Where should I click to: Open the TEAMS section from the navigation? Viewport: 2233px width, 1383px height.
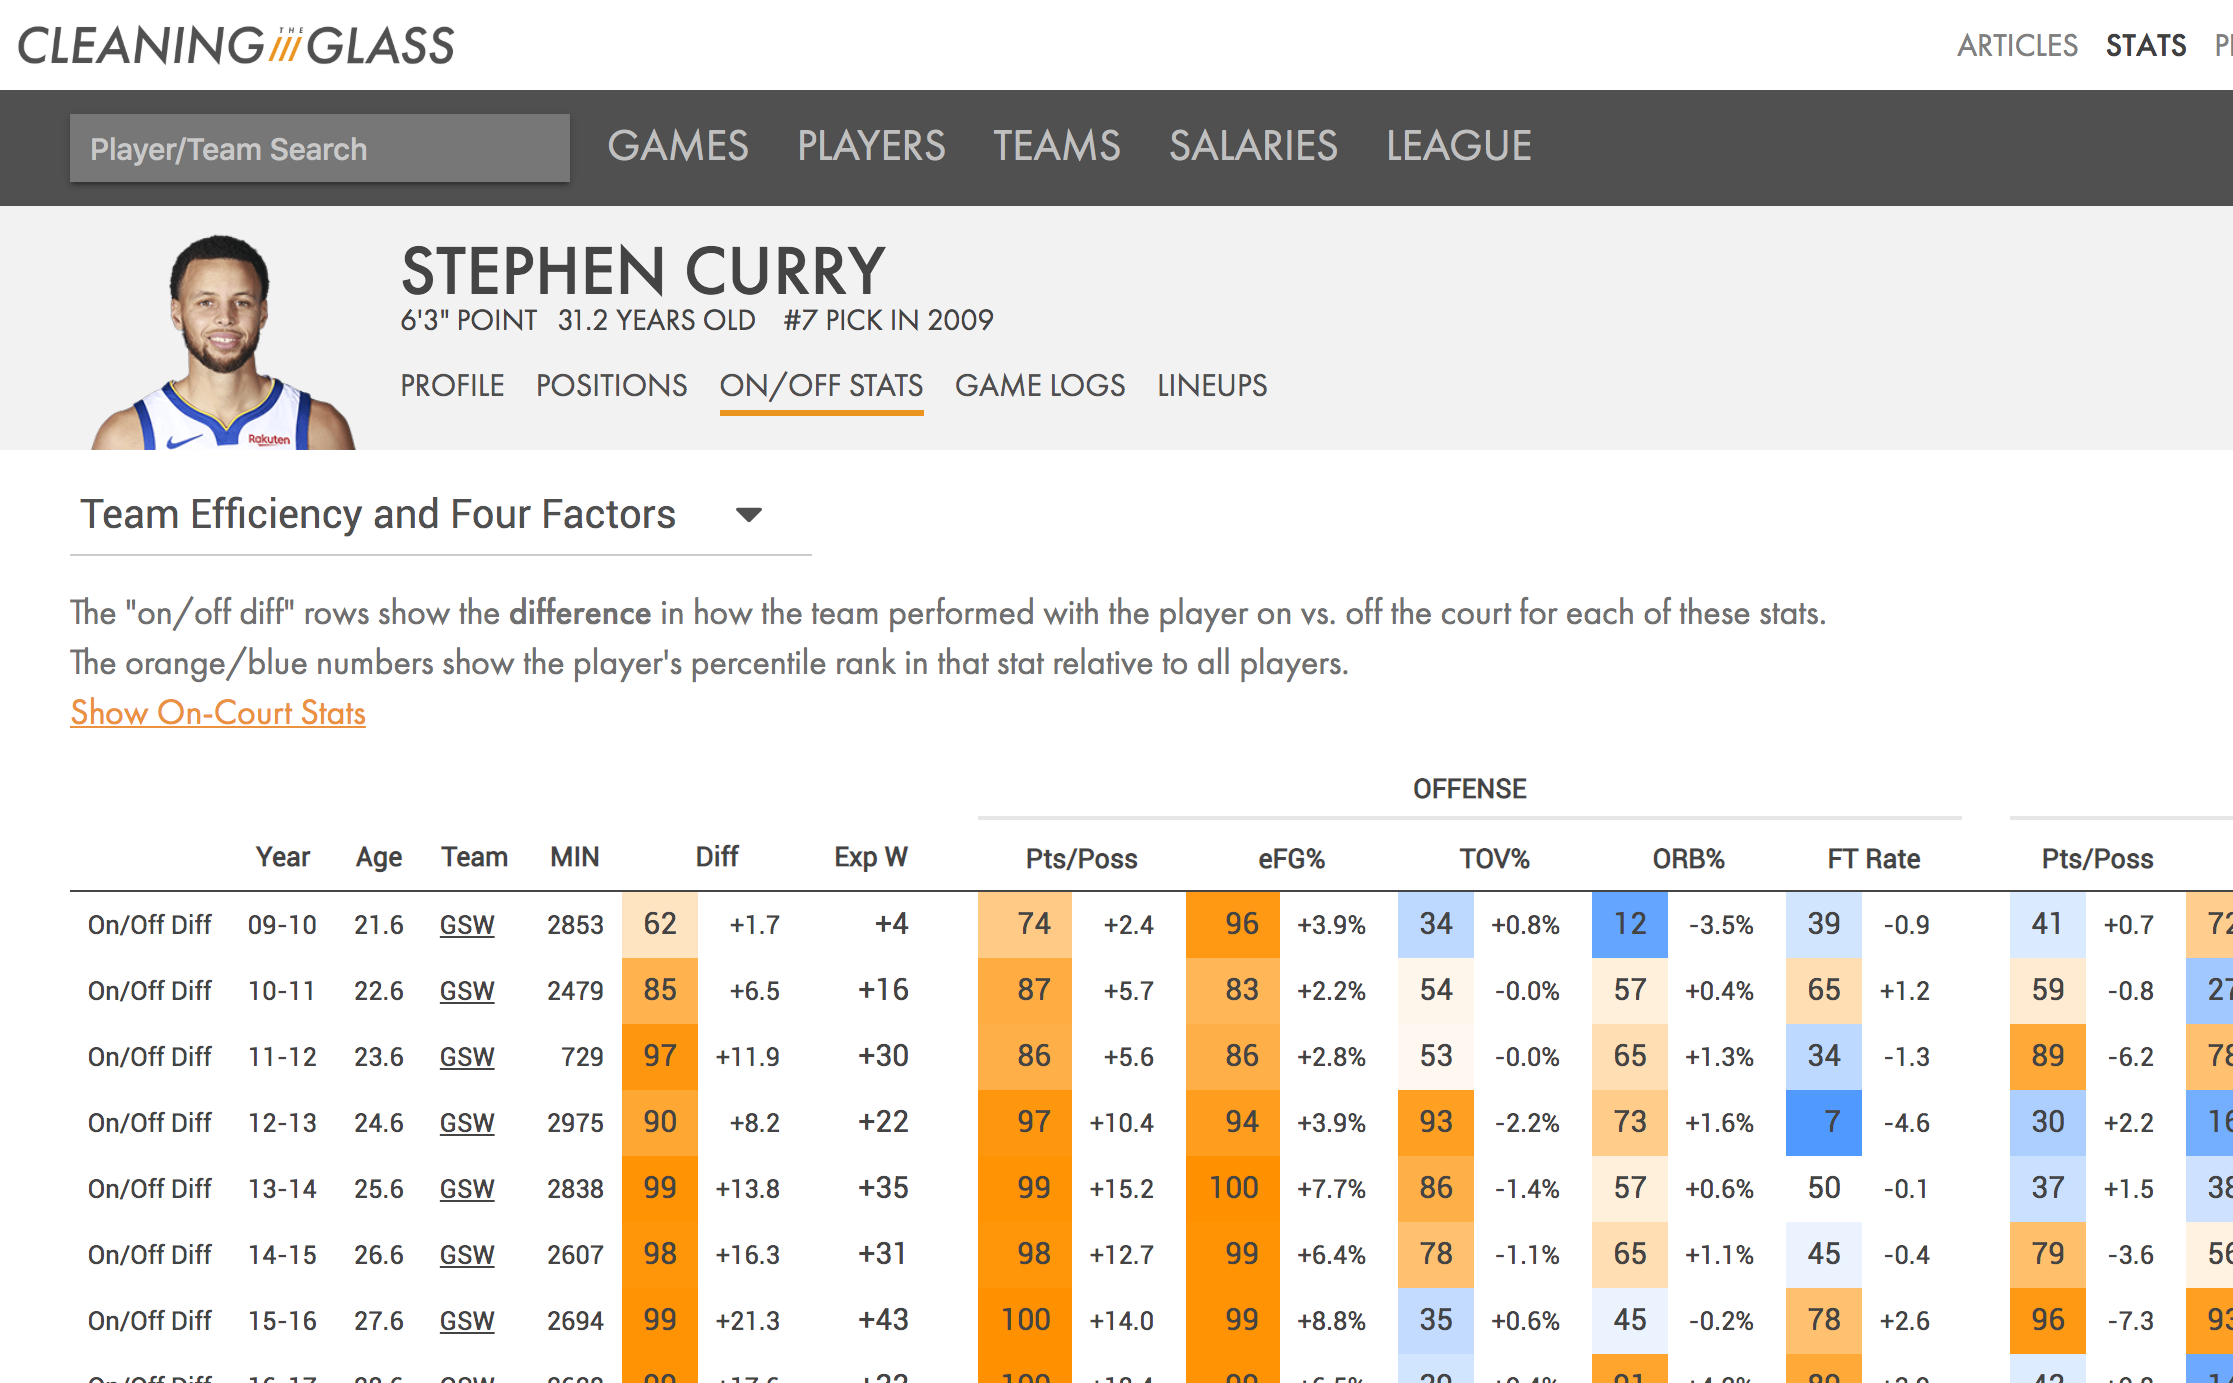click(1056, 146)
